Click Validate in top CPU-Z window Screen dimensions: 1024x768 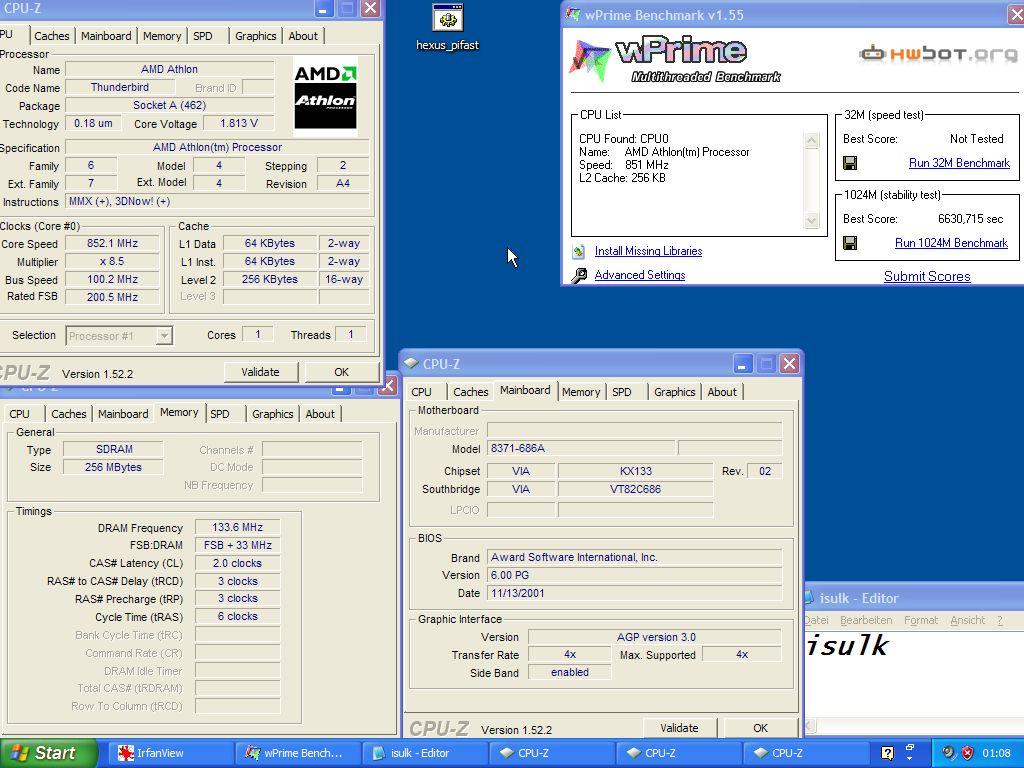click(x=261, y=372)
